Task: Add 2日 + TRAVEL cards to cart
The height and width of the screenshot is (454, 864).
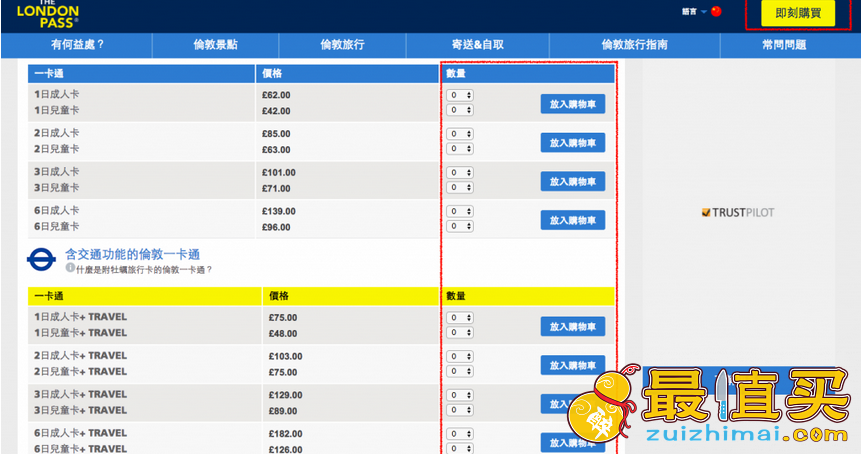Action: (573, 365)
